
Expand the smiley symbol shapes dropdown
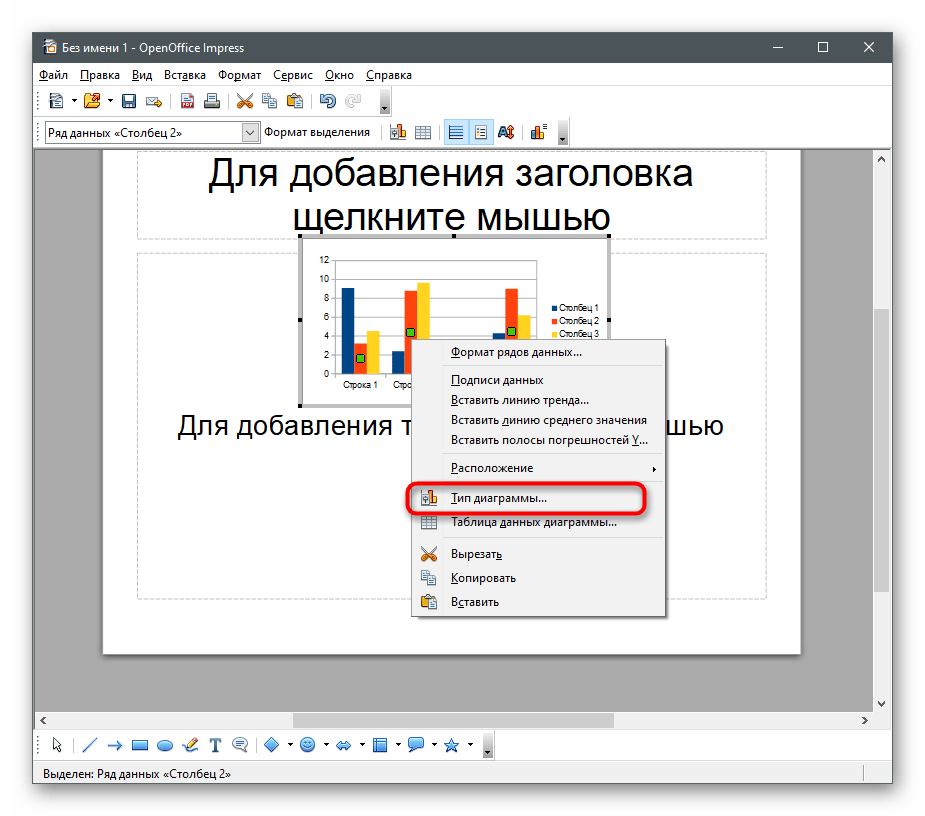tap(327, 745)
